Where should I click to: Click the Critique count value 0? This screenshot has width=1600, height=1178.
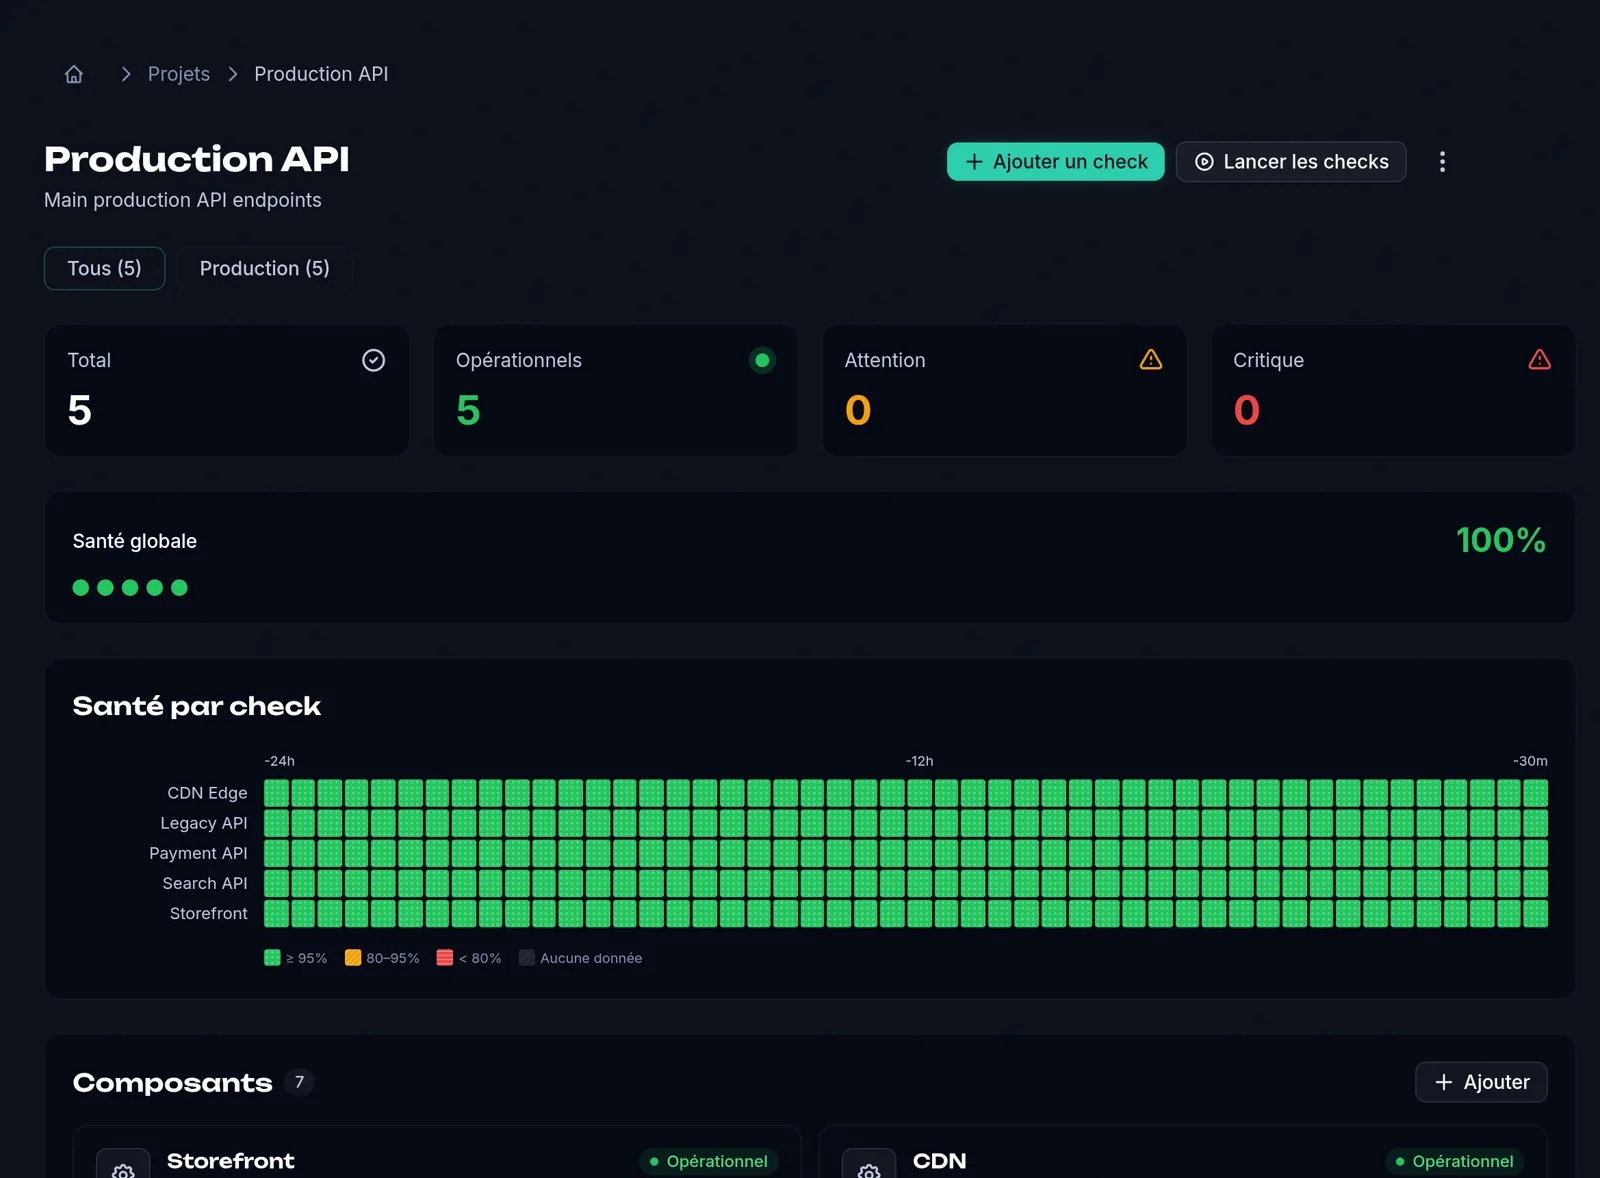coord(1246,411)
